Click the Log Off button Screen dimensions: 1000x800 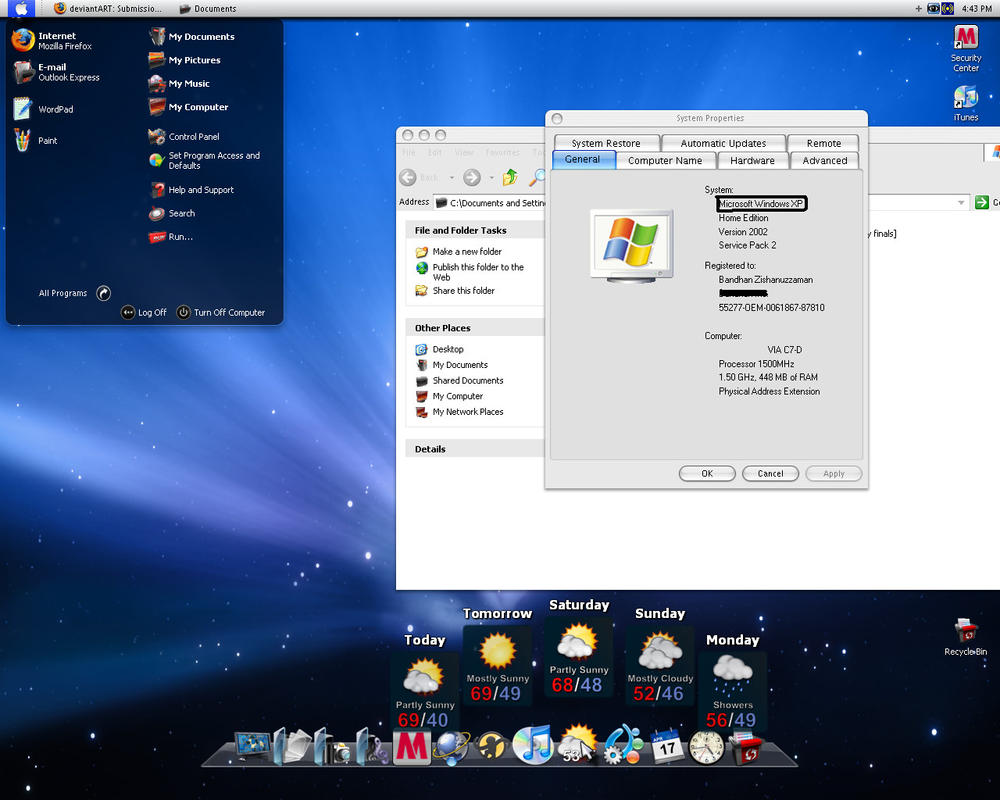(x=144, y=312)
